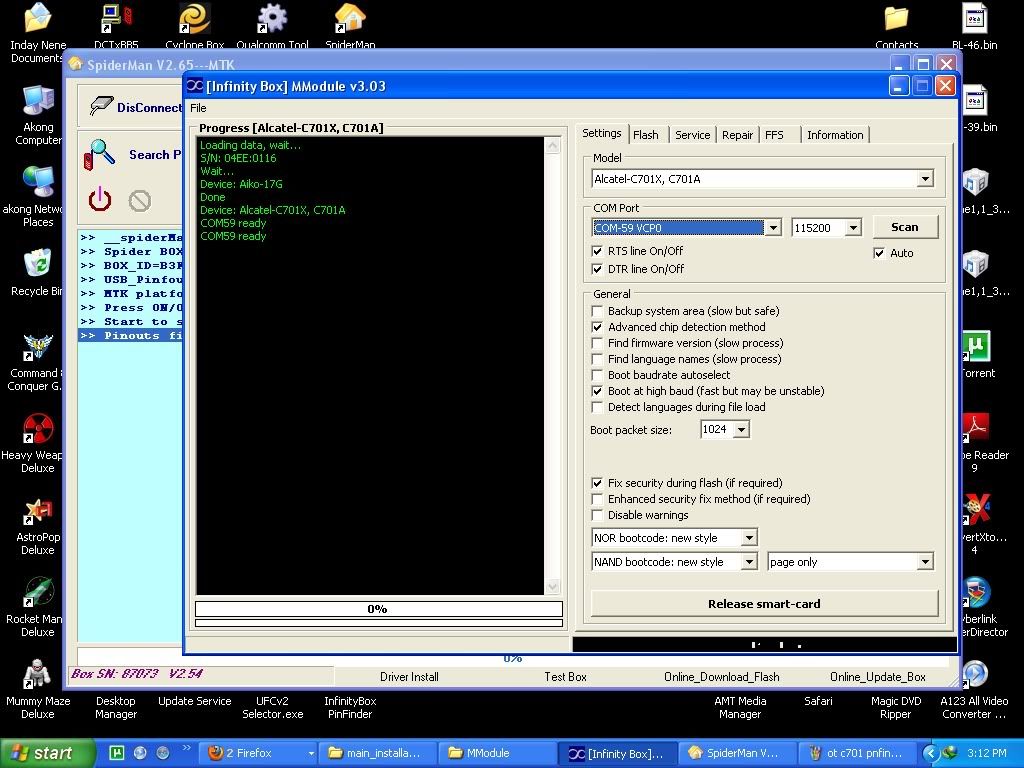Open BL-46.bin file icon
Viewport: 1024px width, 768px height.
pyautogui.click(x=974, y=18)
